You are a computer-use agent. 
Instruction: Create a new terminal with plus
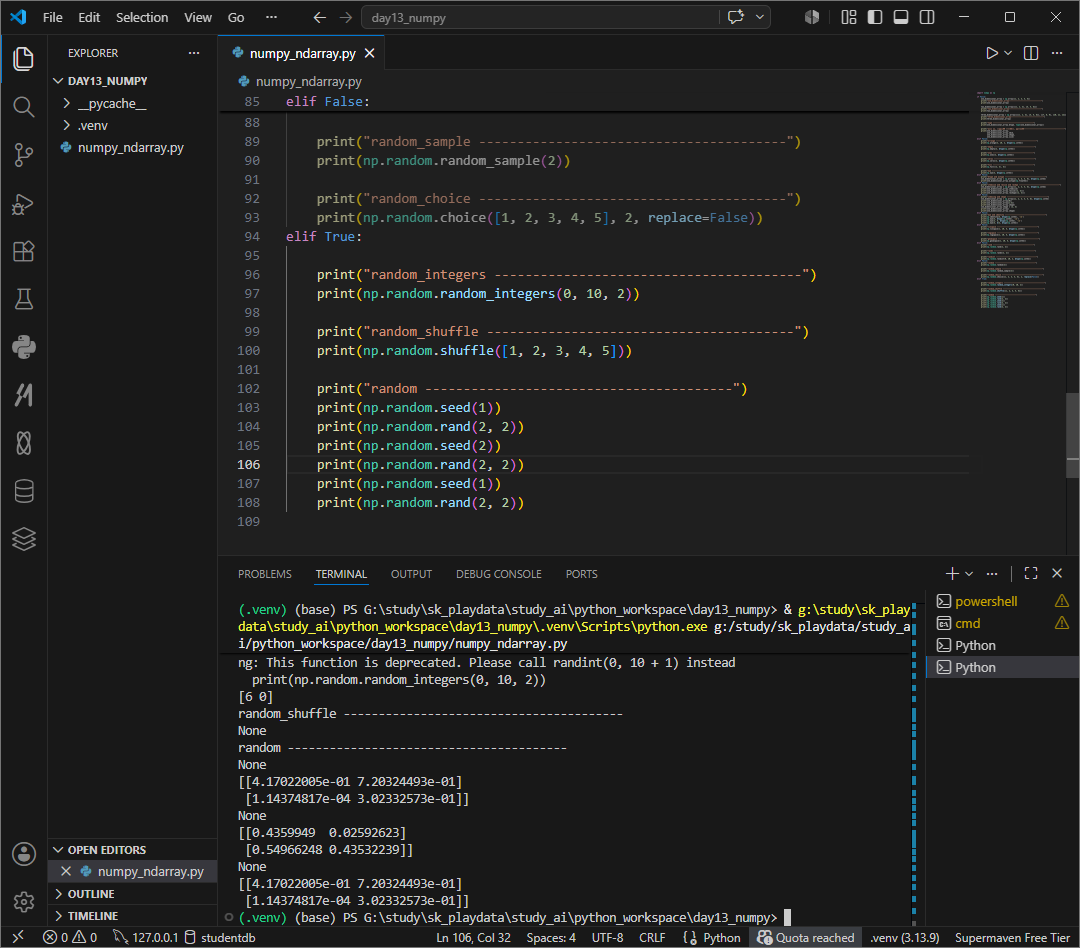pos(952,573)
